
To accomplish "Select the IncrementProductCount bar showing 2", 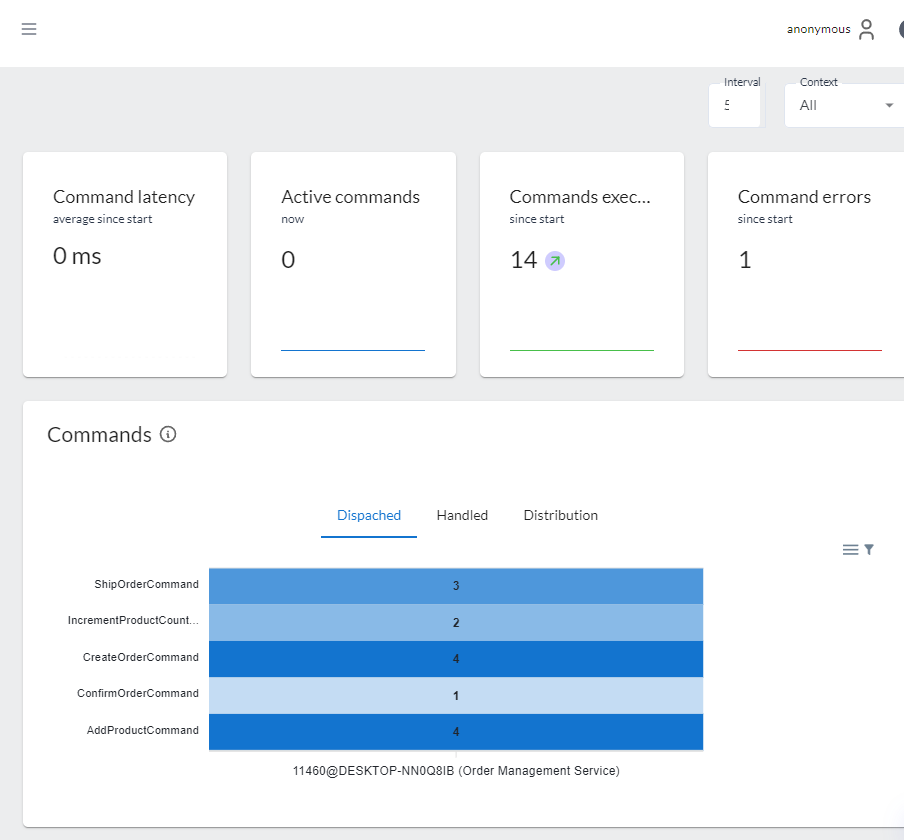I will [x=456, y=623].
